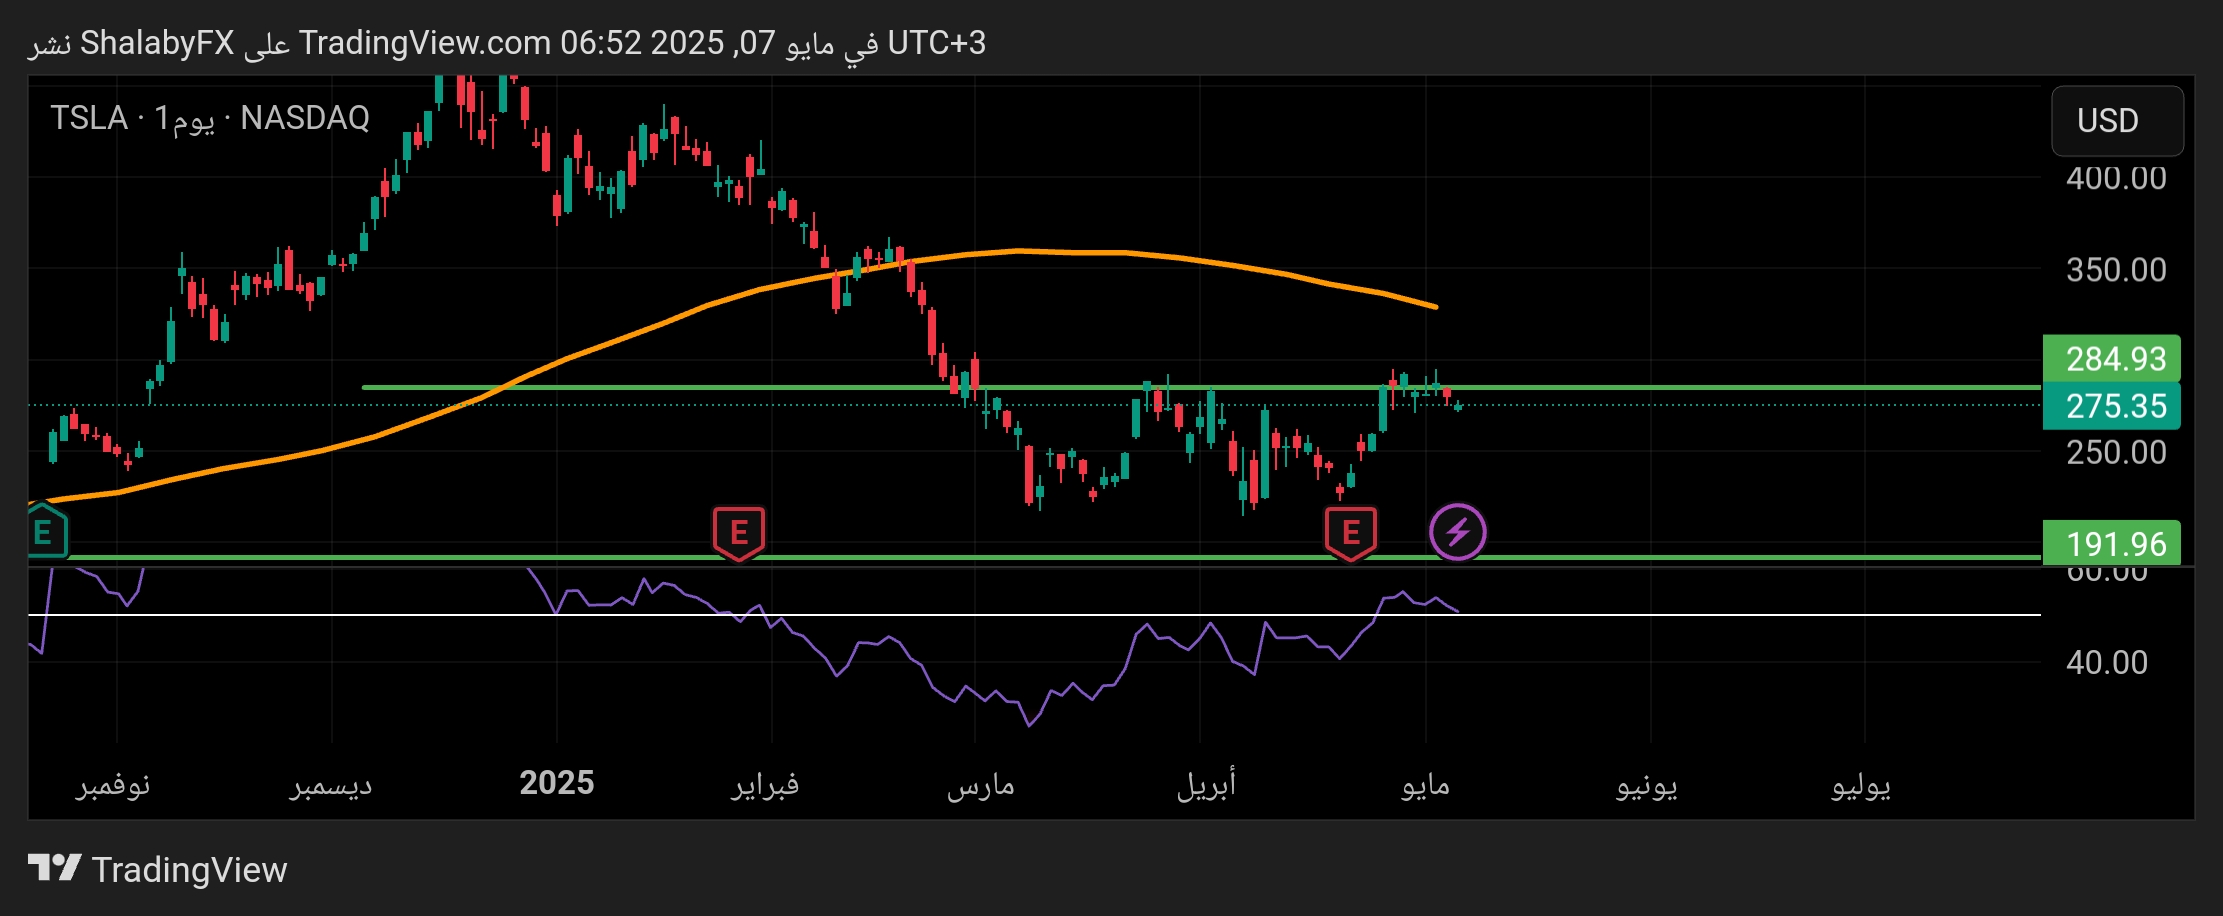The image size is (2223, 916).
Task: Click the red earnings E marker near May
Action: point(1351,533)
